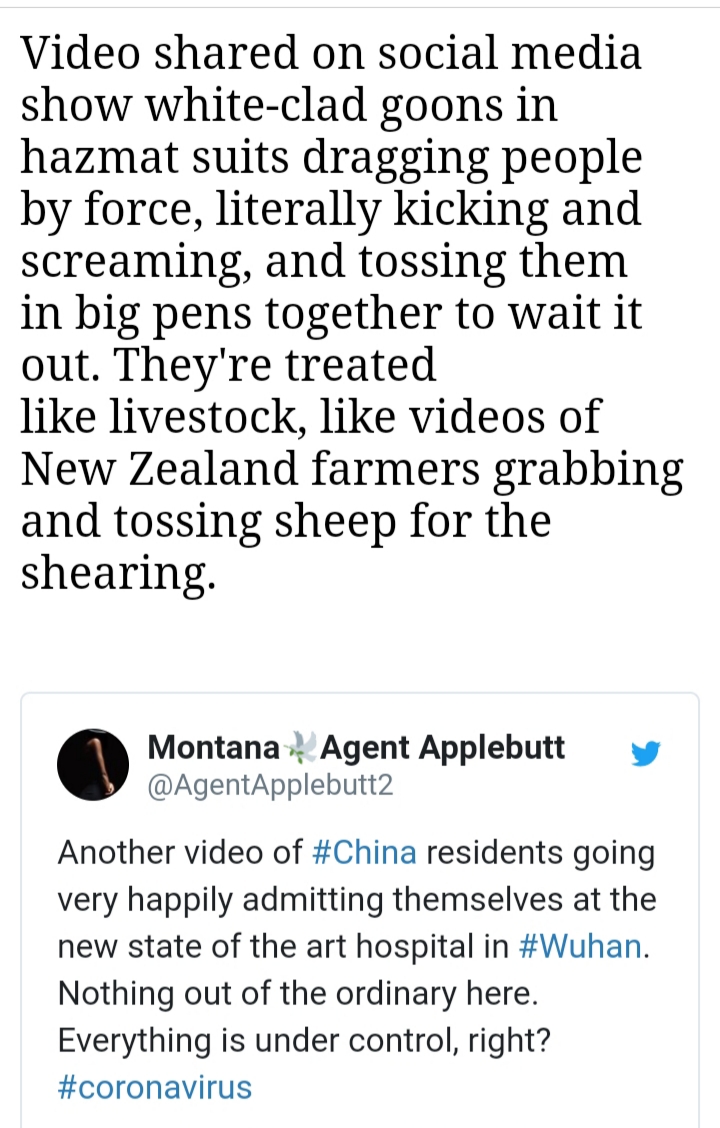Click the 'hazmat suits dragging people' line
Image resolution: width=720 pixels, height=1128 pixels.
point(330,157)
